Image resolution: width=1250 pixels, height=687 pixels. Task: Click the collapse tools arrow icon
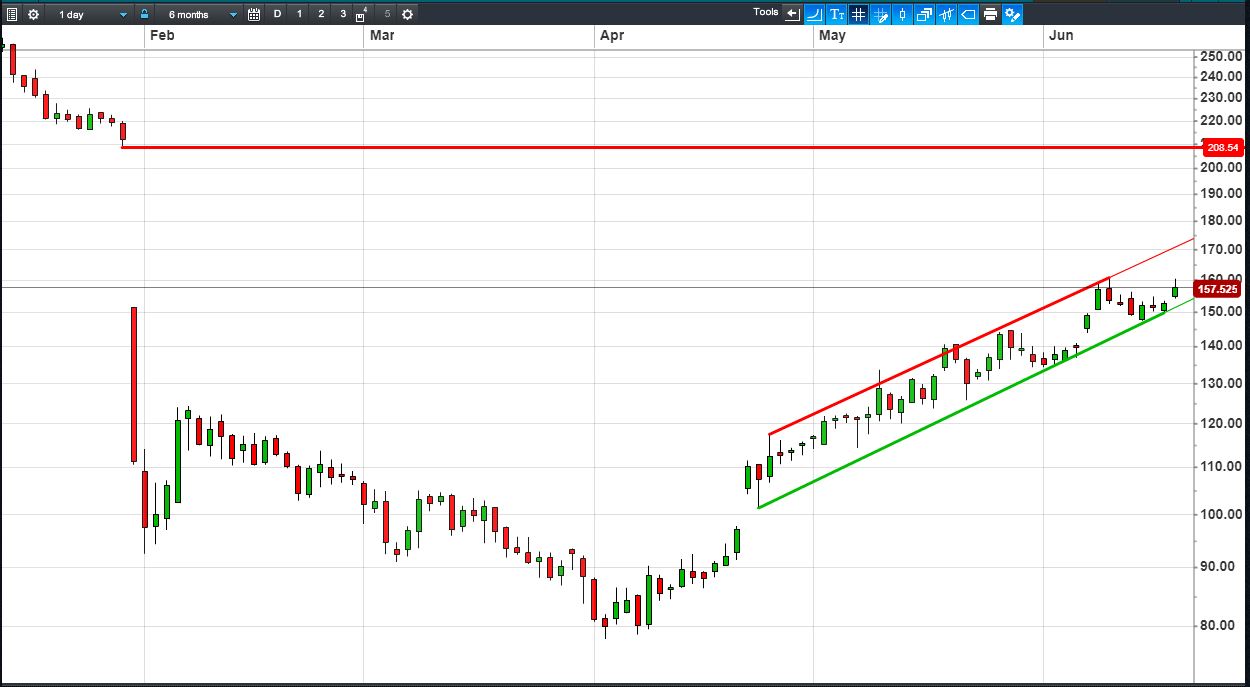(793, 14)
